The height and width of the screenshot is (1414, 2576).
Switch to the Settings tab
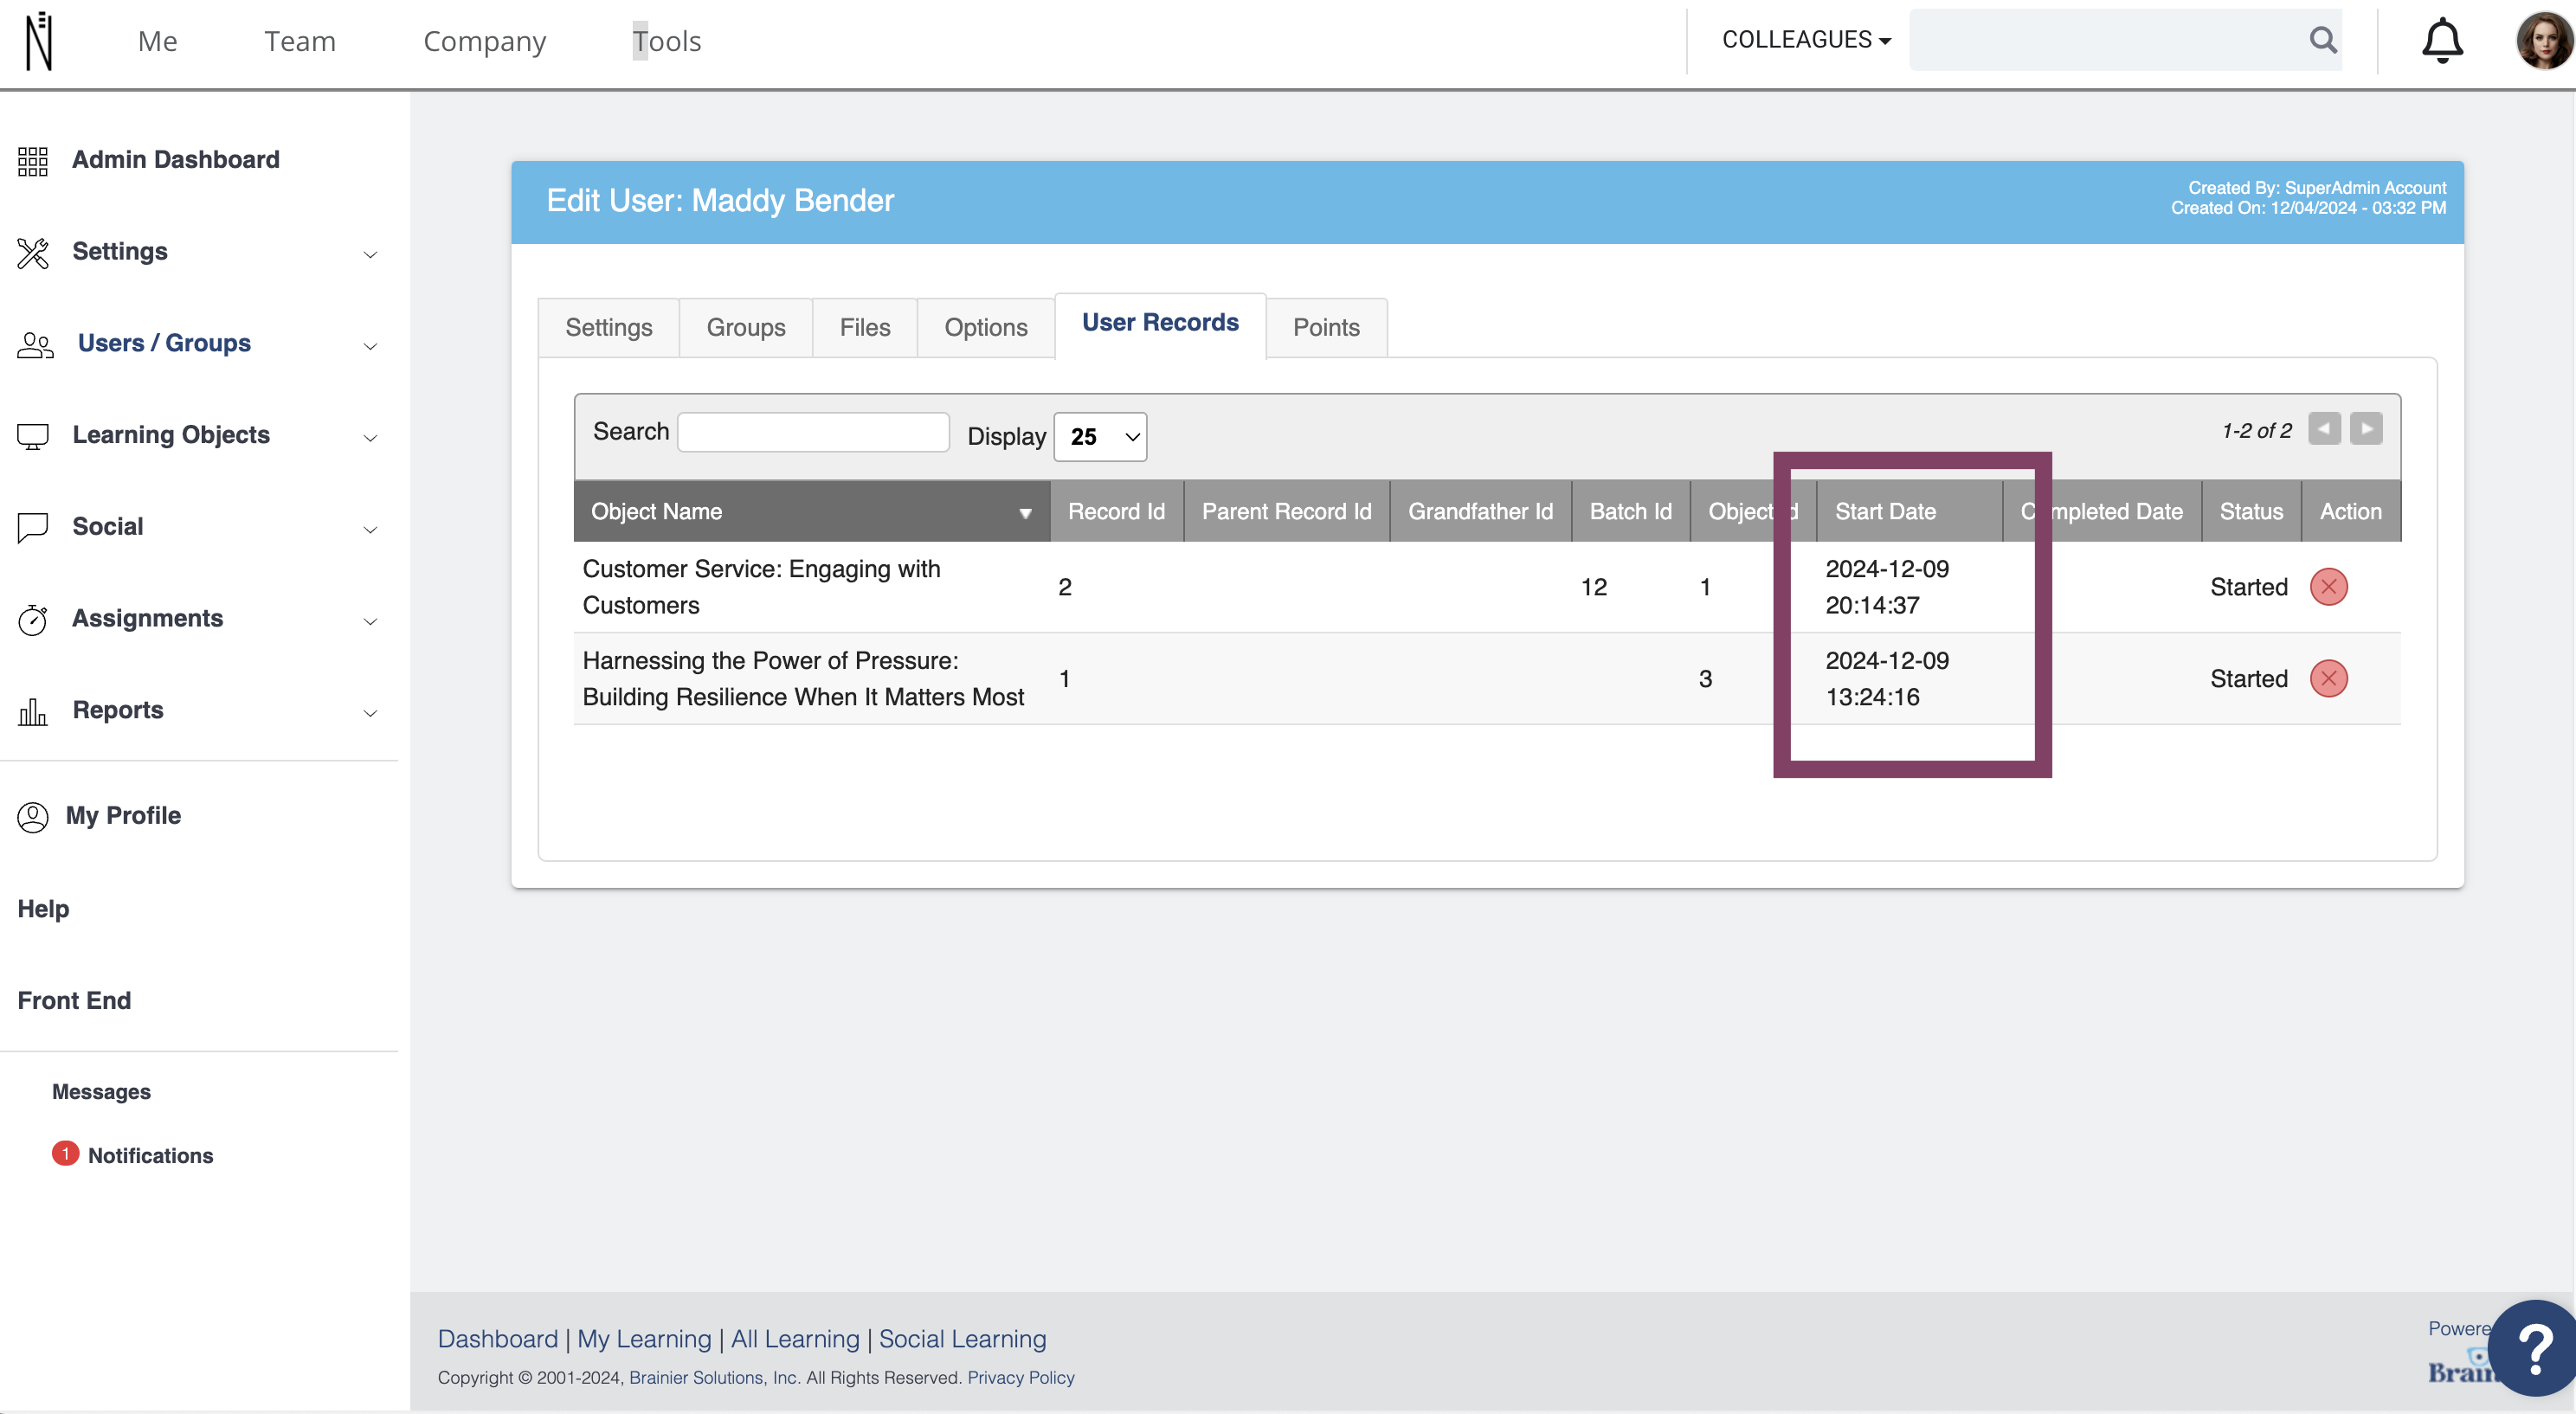click(608, 327)
